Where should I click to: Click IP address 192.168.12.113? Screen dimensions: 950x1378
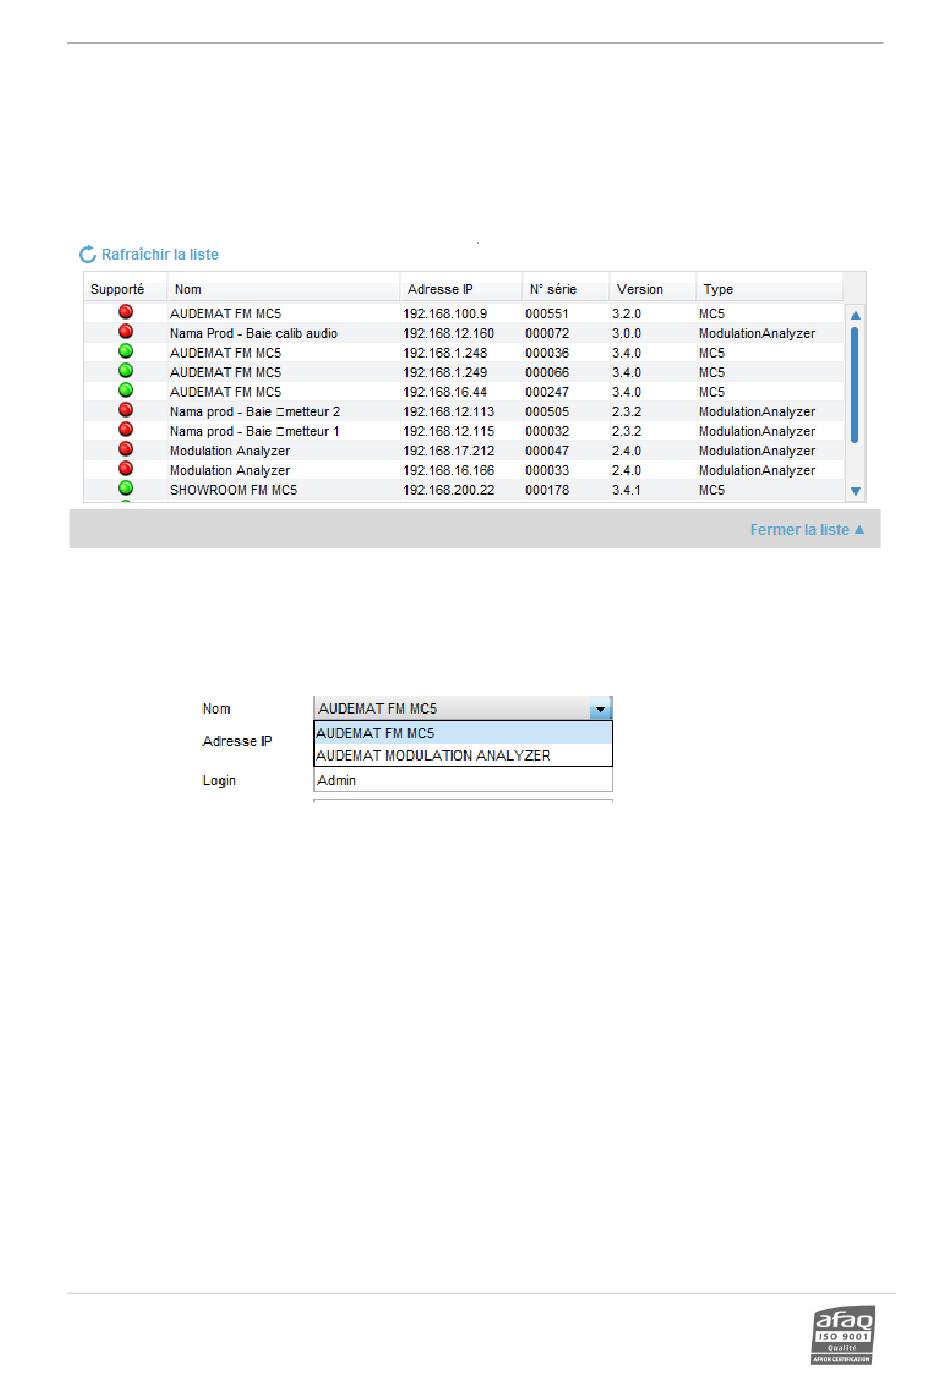[x=448, y=411]
